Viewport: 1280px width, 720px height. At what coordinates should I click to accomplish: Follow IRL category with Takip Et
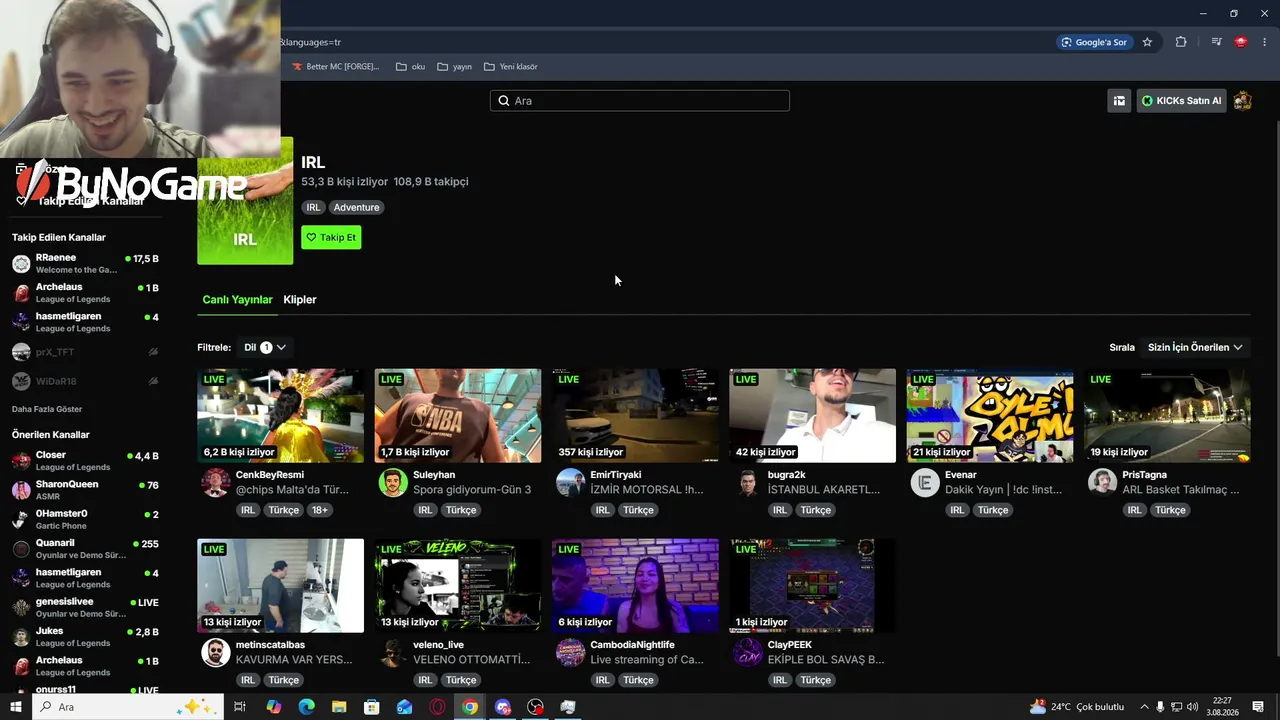[331, 237]
